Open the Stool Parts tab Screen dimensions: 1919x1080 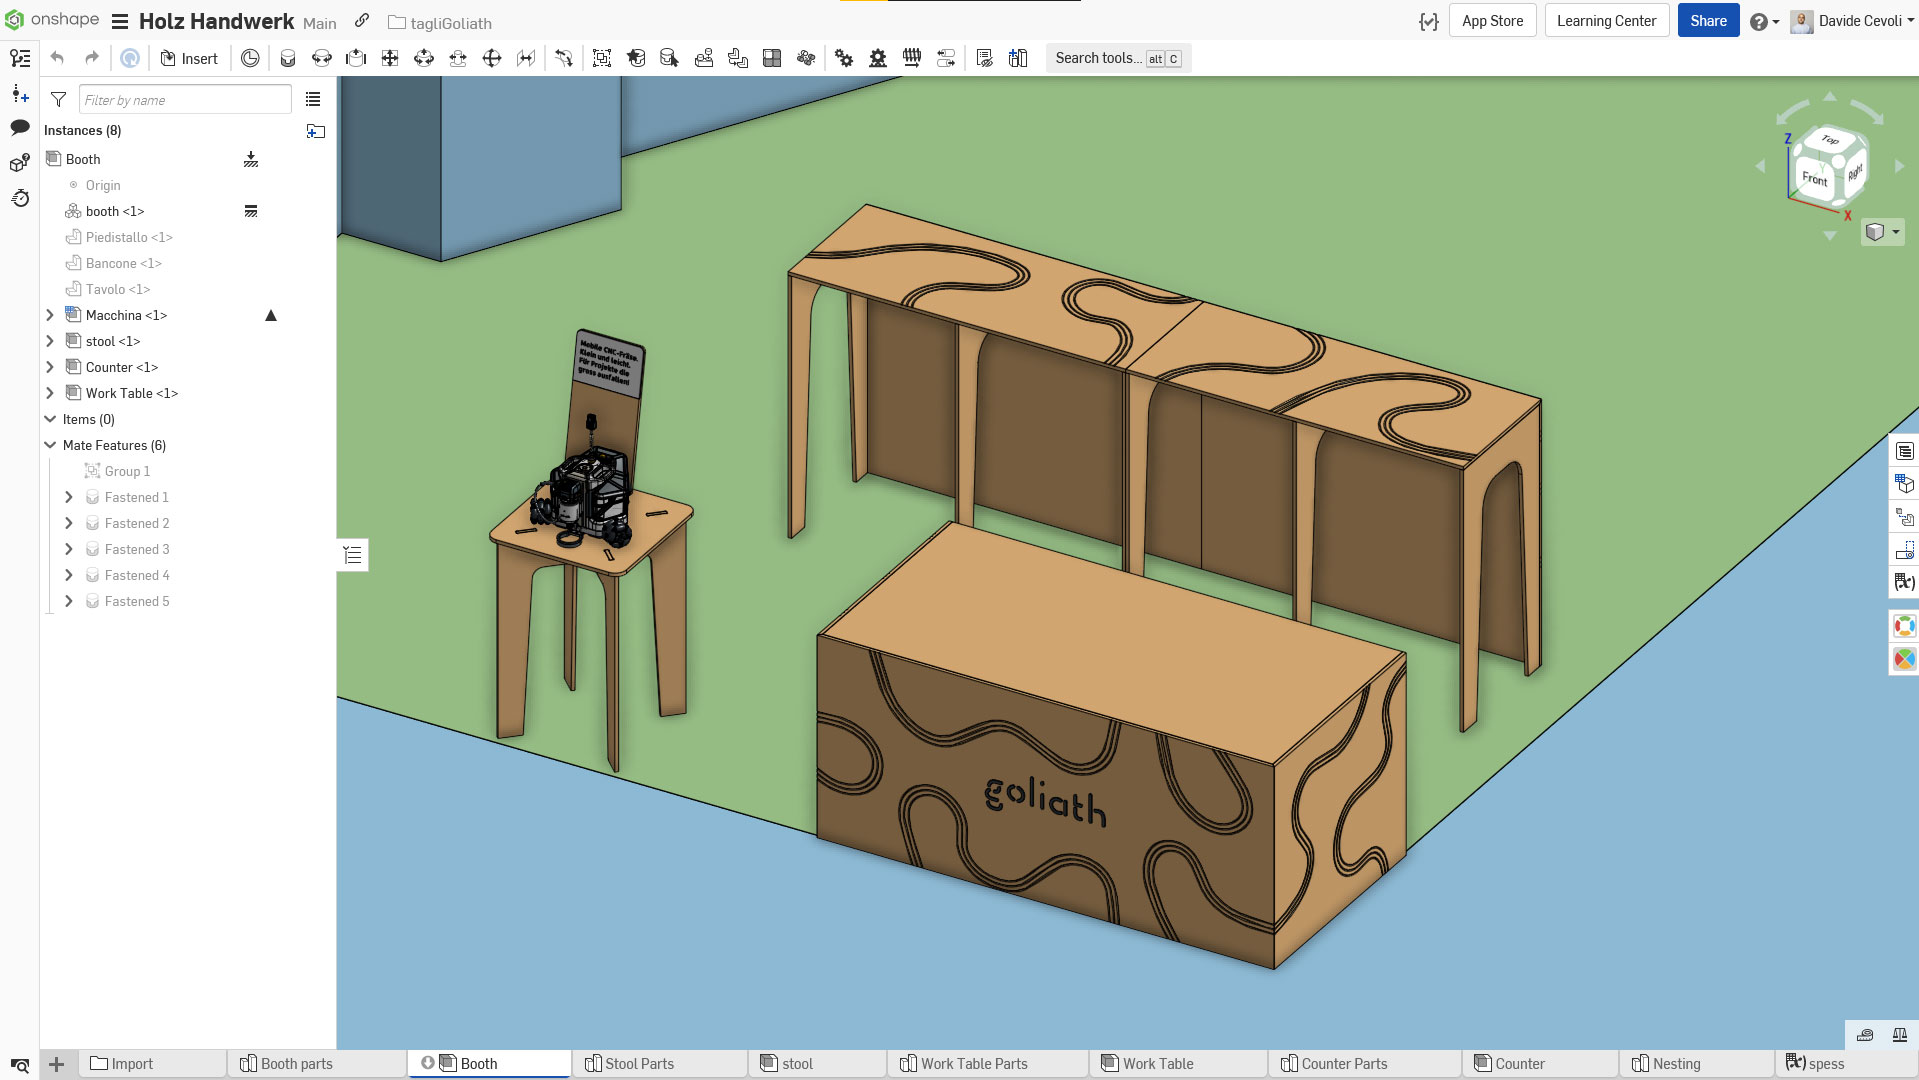tap(639, 1064)
